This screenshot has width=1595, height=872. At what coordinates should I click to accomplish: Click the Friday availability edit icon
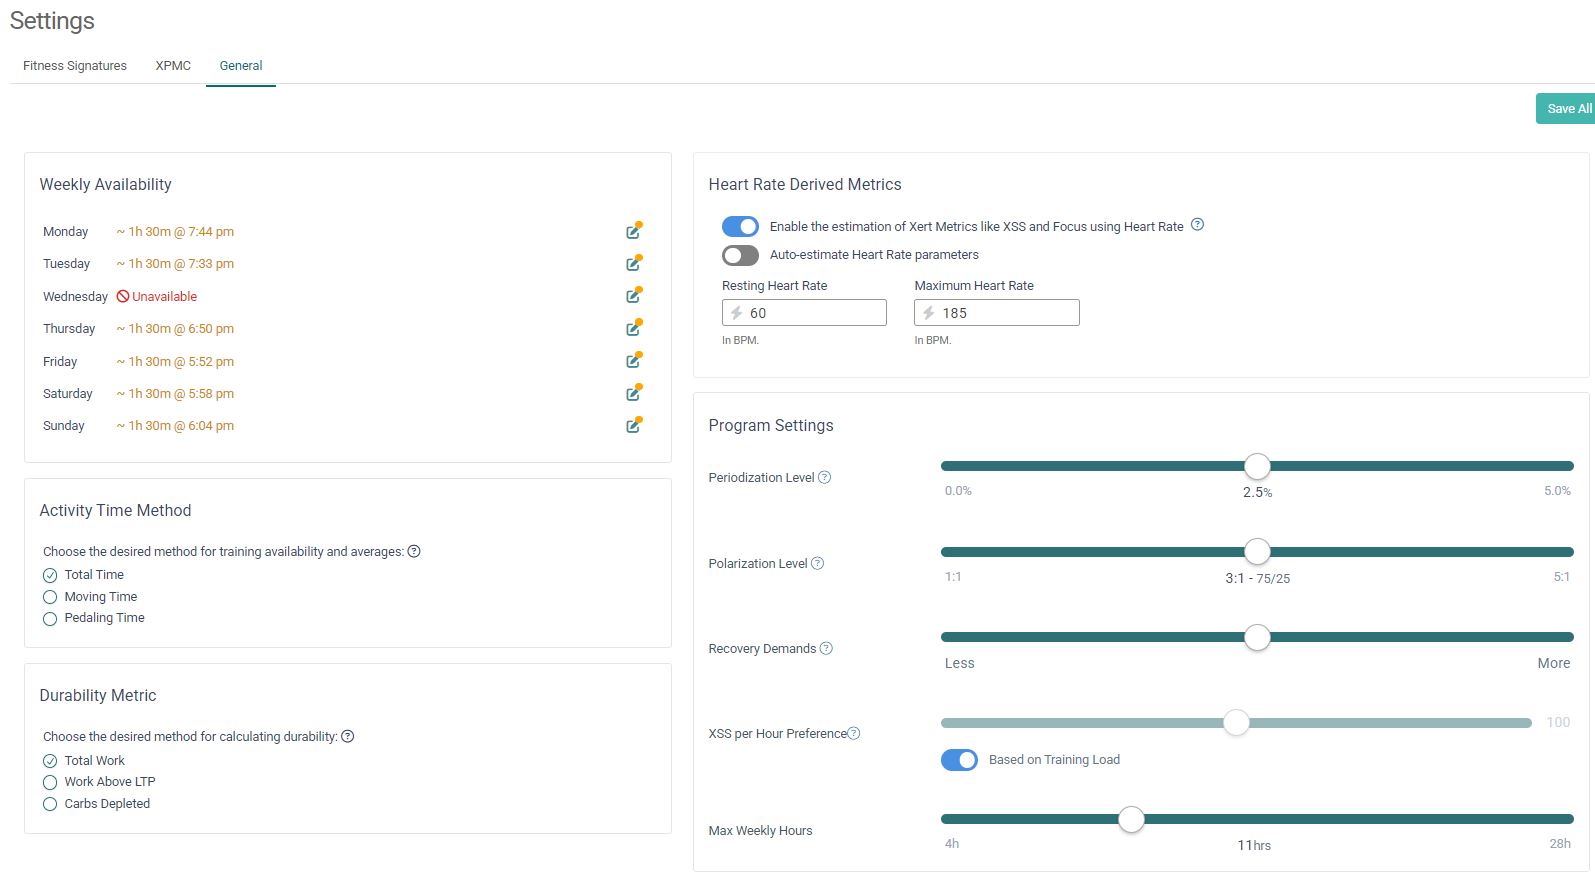click(633, 361)
